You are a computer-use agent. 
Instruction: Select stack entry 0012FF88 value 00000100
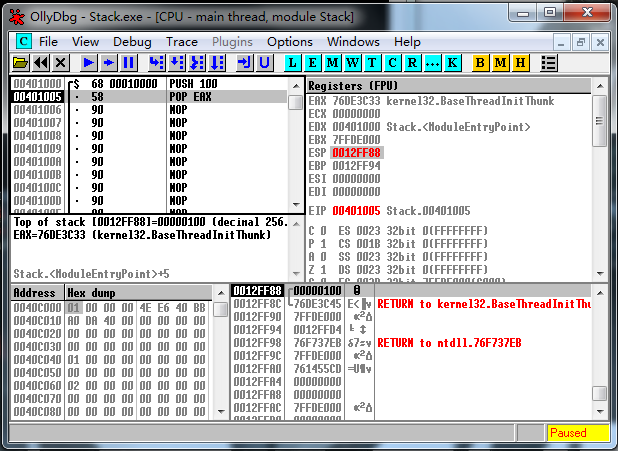317,291
